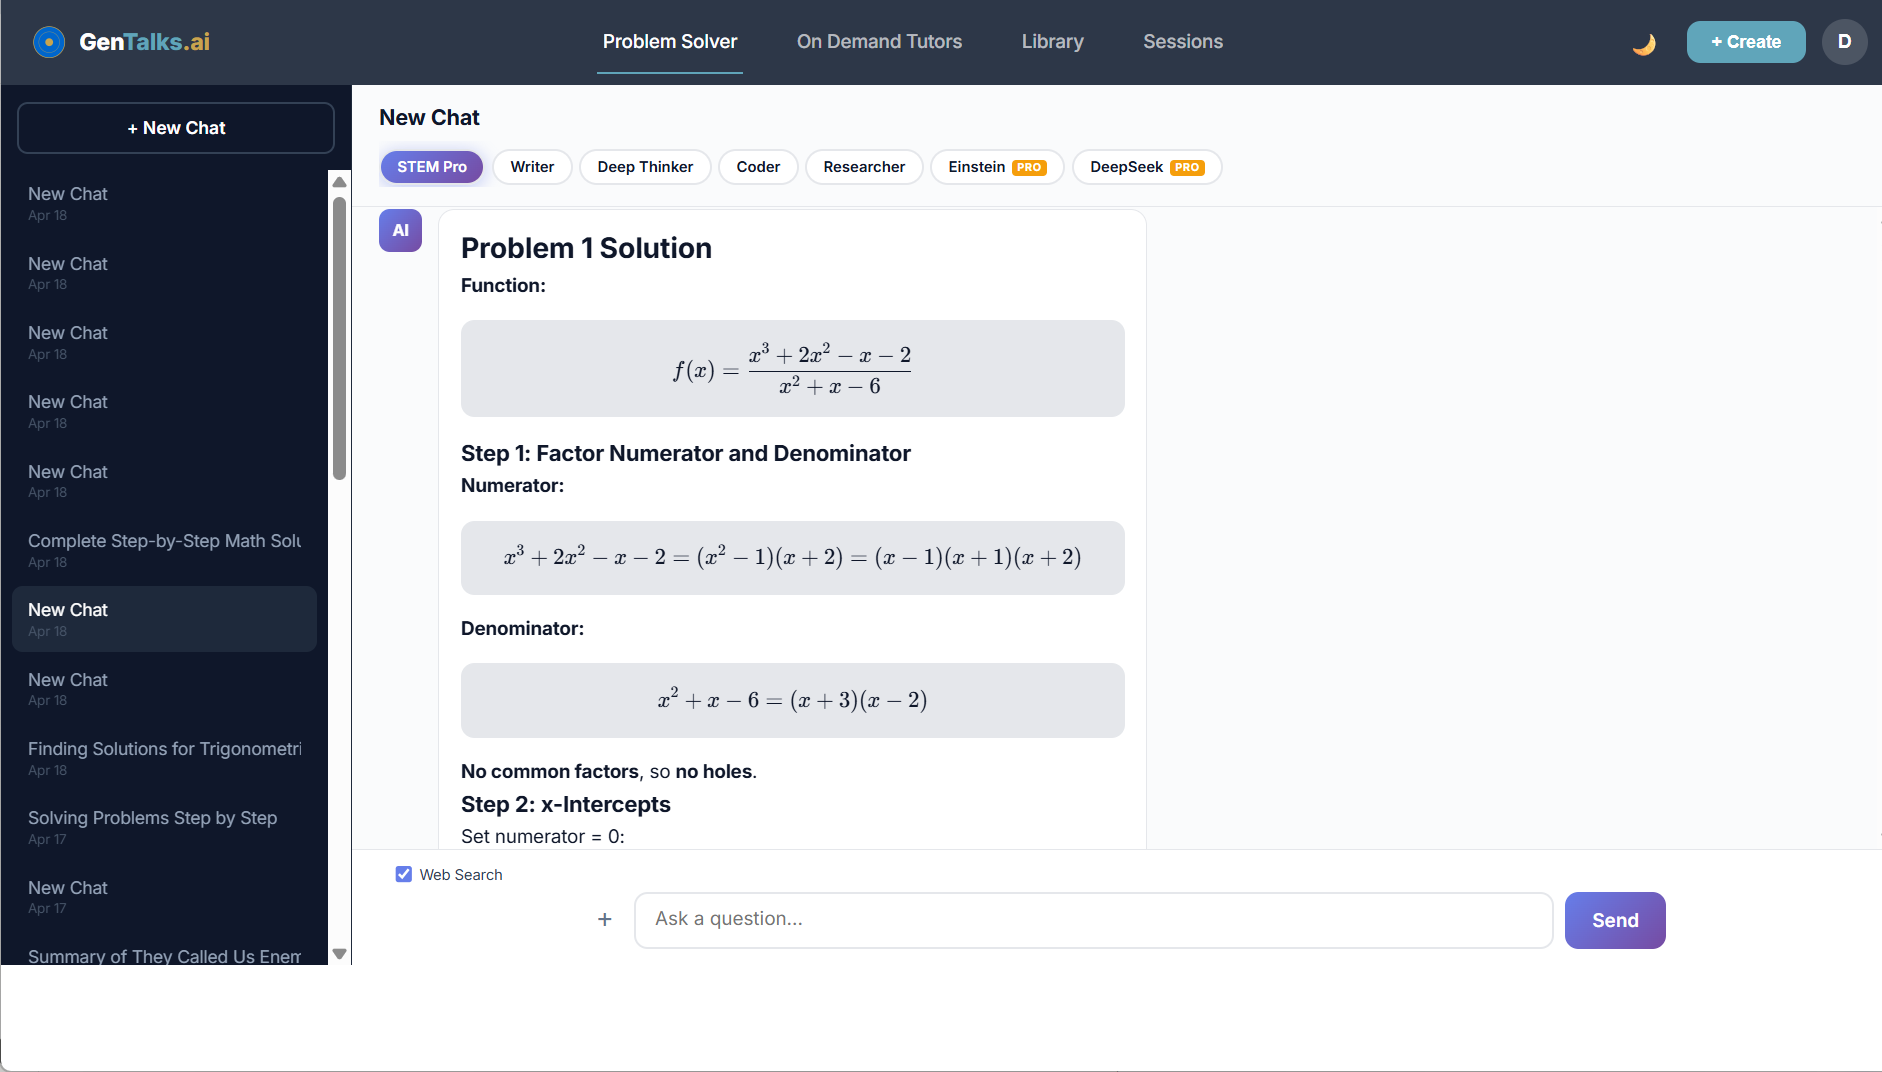Click the GenTalks.ai logo icon

(49, 42)
